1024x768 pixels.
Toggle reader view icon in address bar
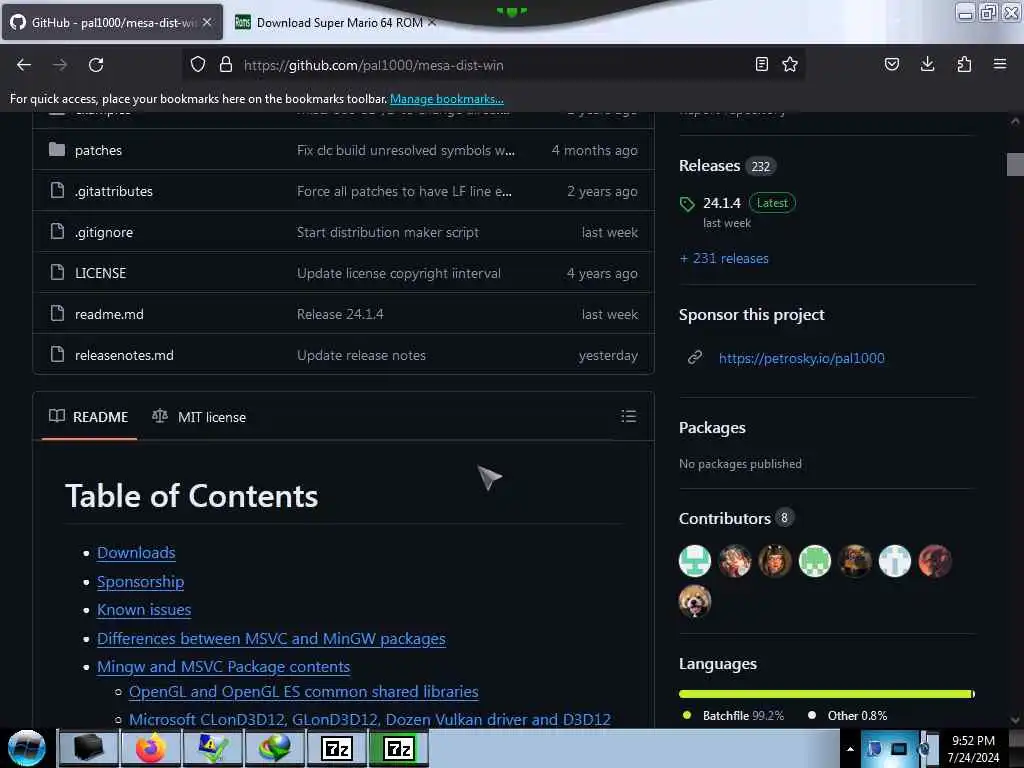coord(761,64)
